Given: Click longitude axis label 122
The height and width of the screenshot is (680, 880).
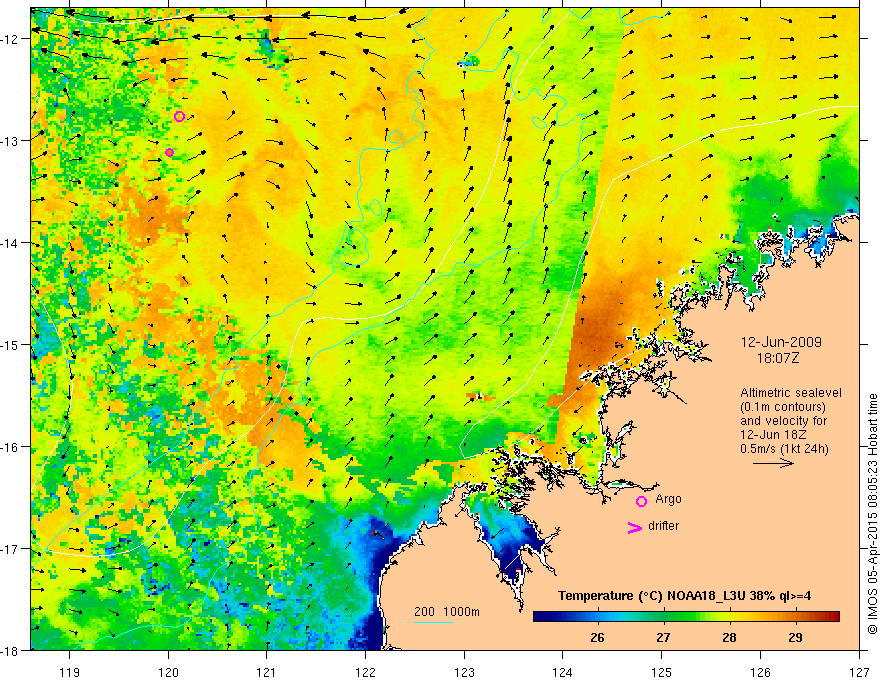Looking at the screenshot, I should (365, 672).
